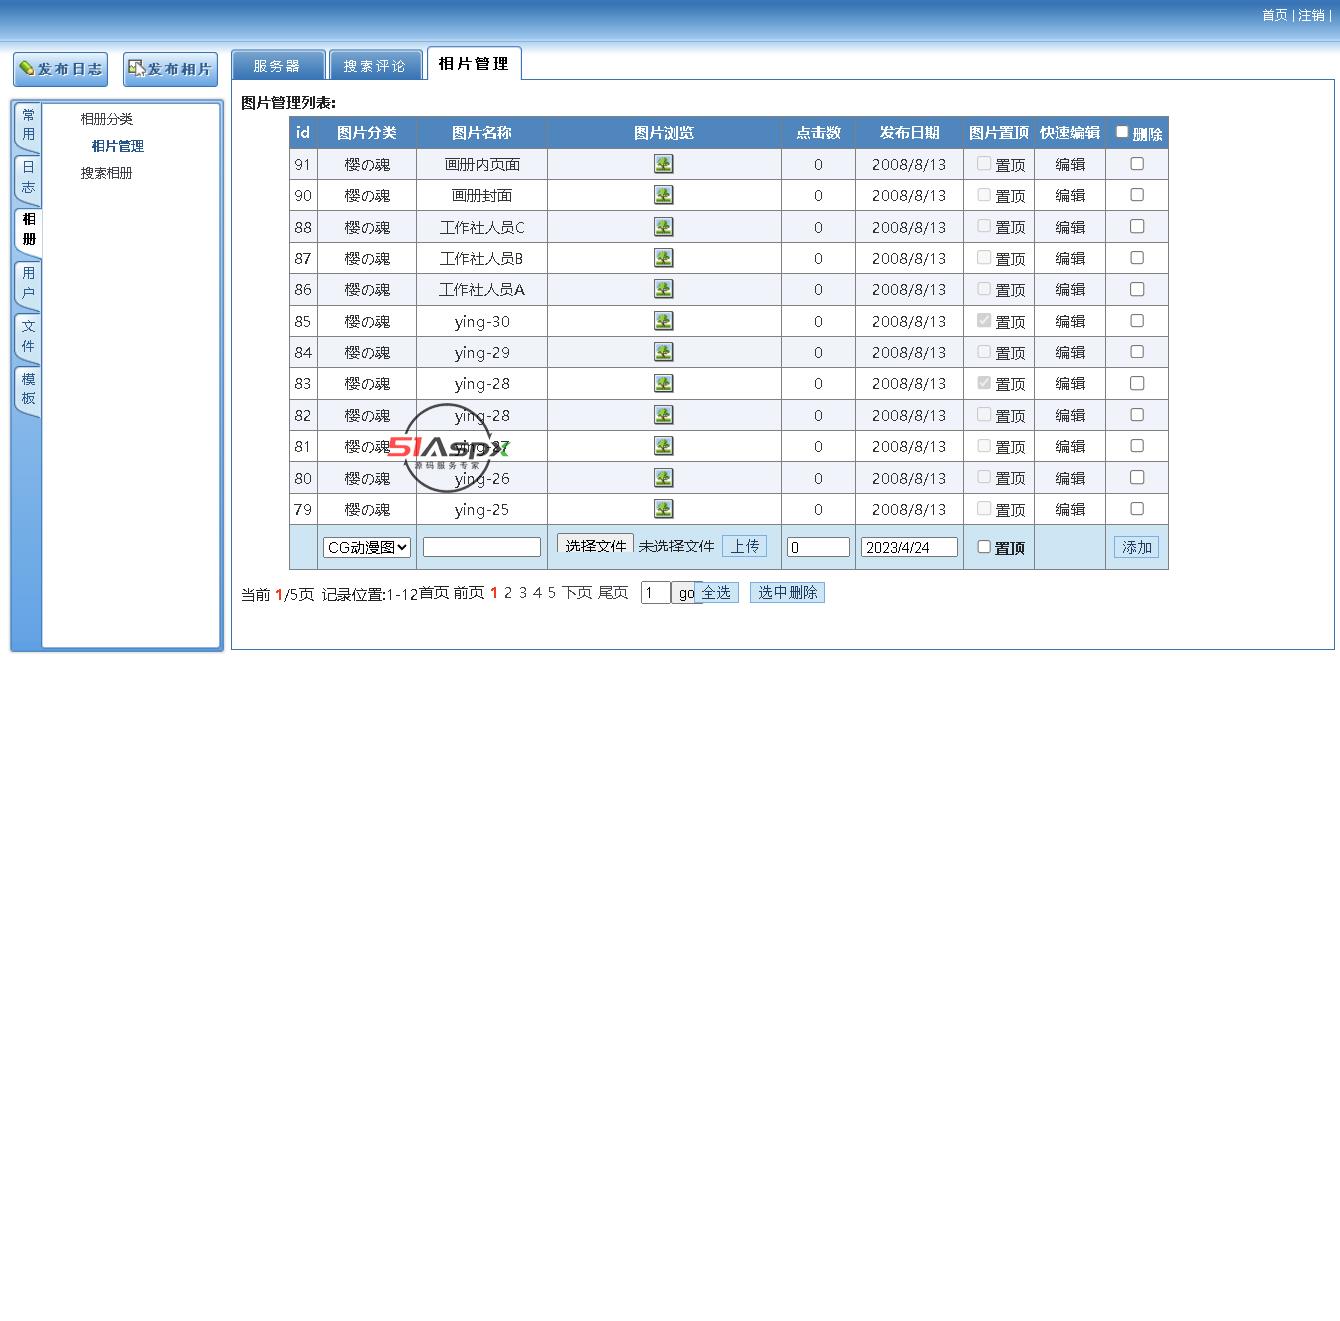
Task: View picture icon in 工作社人员B row
Action: [x=663, y=258]
